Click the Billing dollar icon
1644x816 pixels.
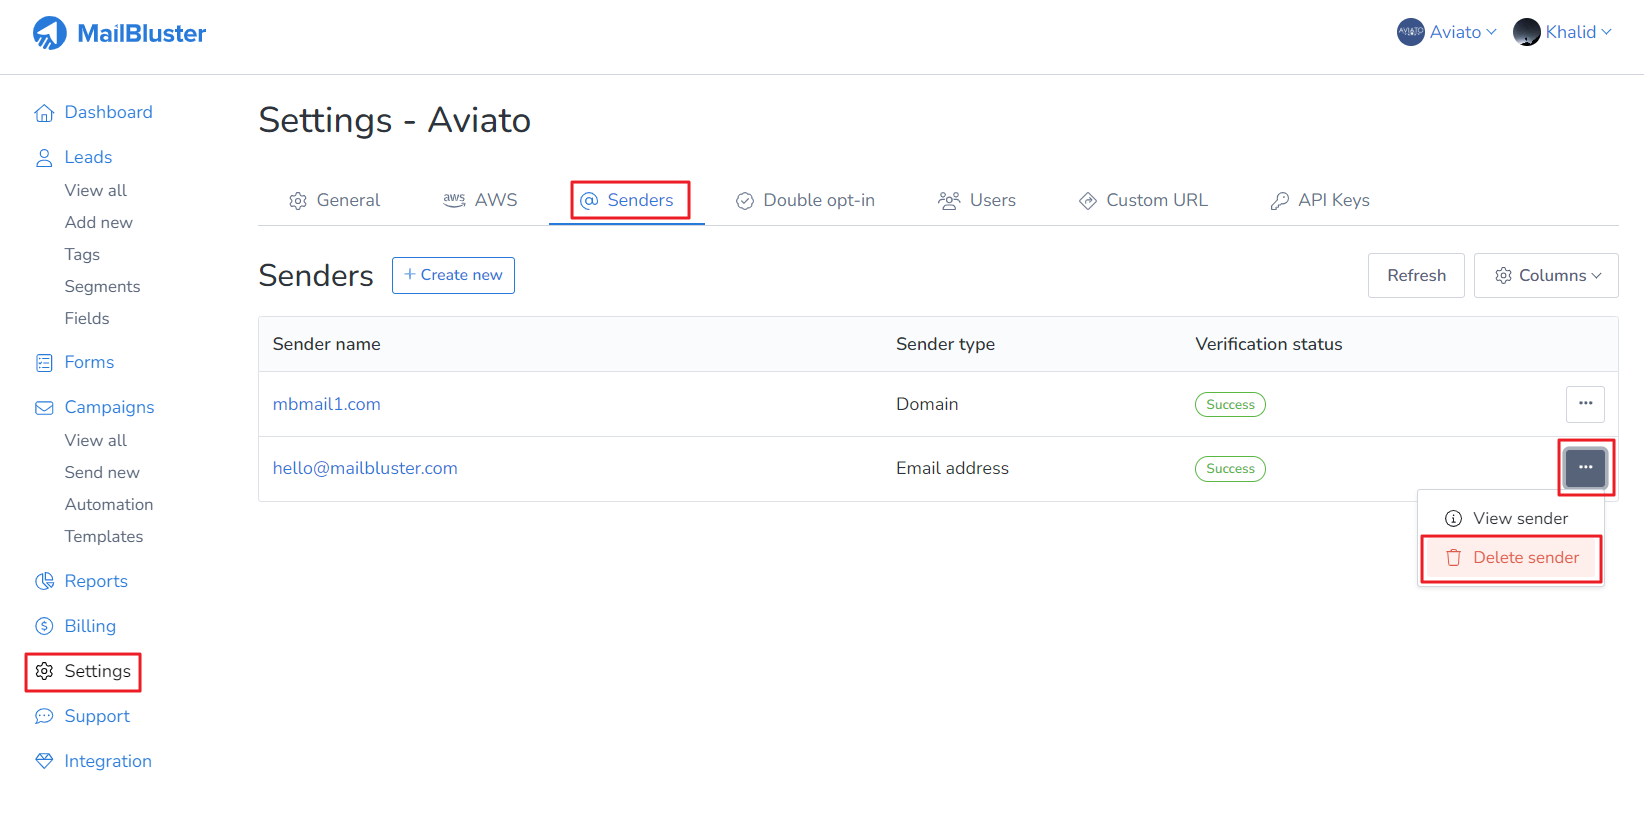44,627
